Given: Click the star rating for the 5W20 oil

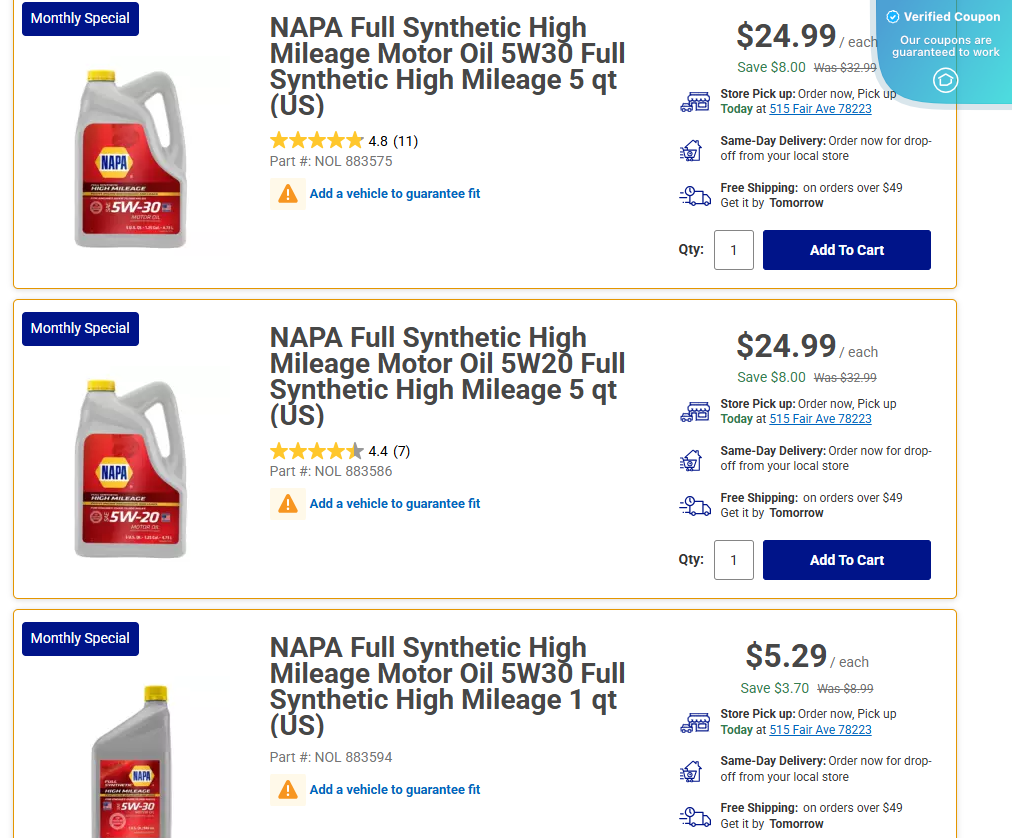Looking at the screenshot, I should click(x=317, y=451).
